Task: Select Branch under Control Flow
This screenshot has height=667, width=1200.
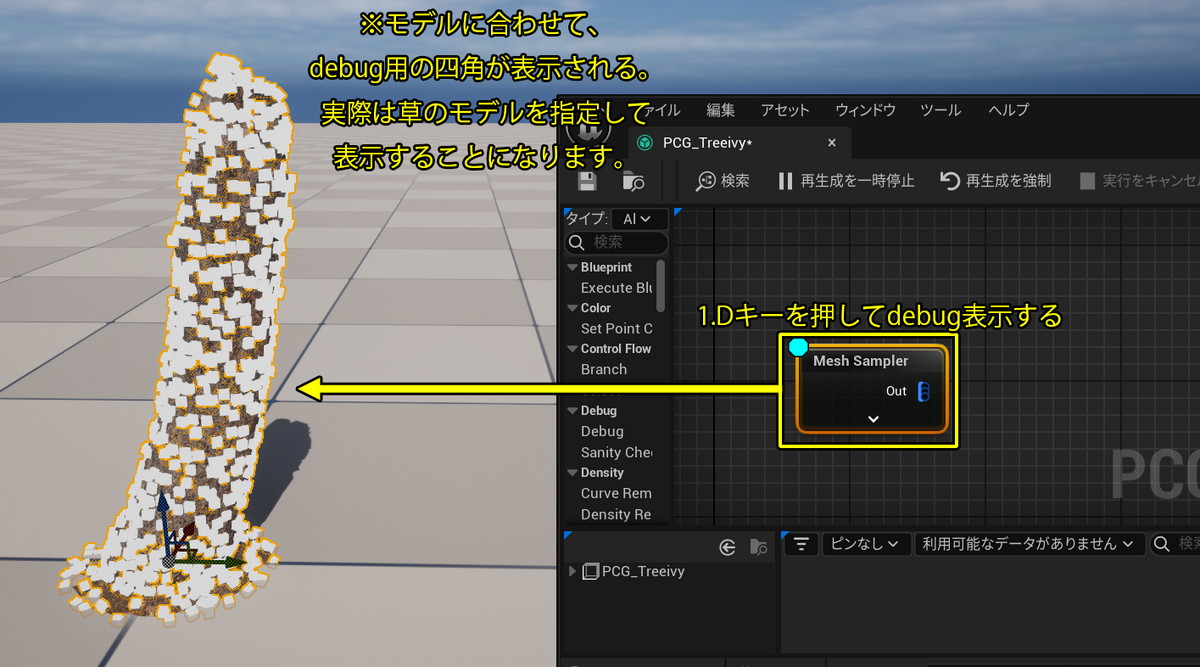Action: (x=603, y=369)
